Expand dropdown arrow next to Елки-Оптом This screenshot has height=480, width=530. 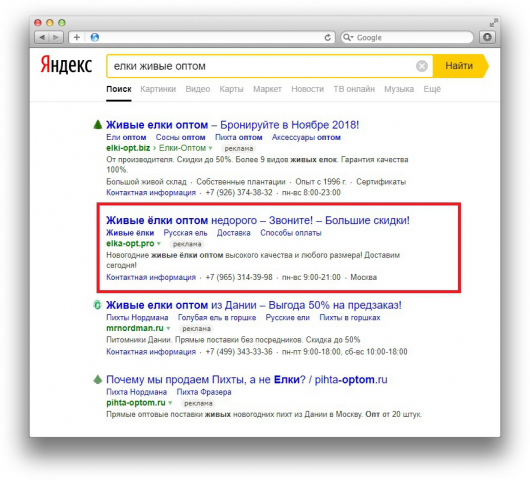[210, 148]
